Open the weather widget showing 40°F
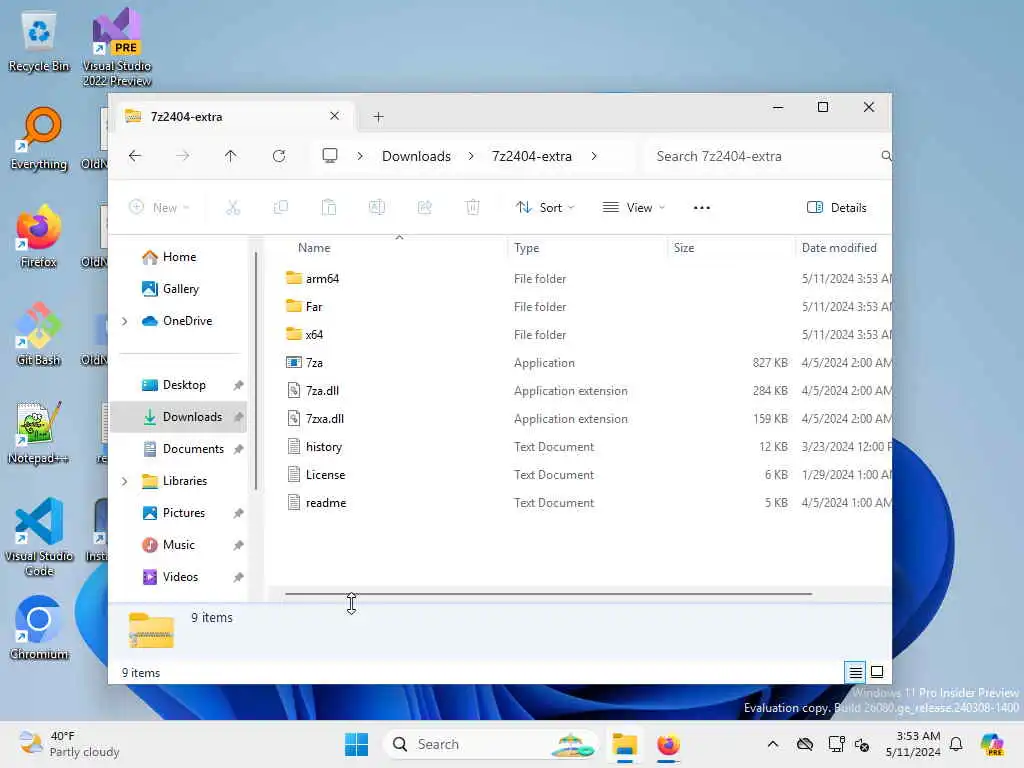 (x=69, y=744)
